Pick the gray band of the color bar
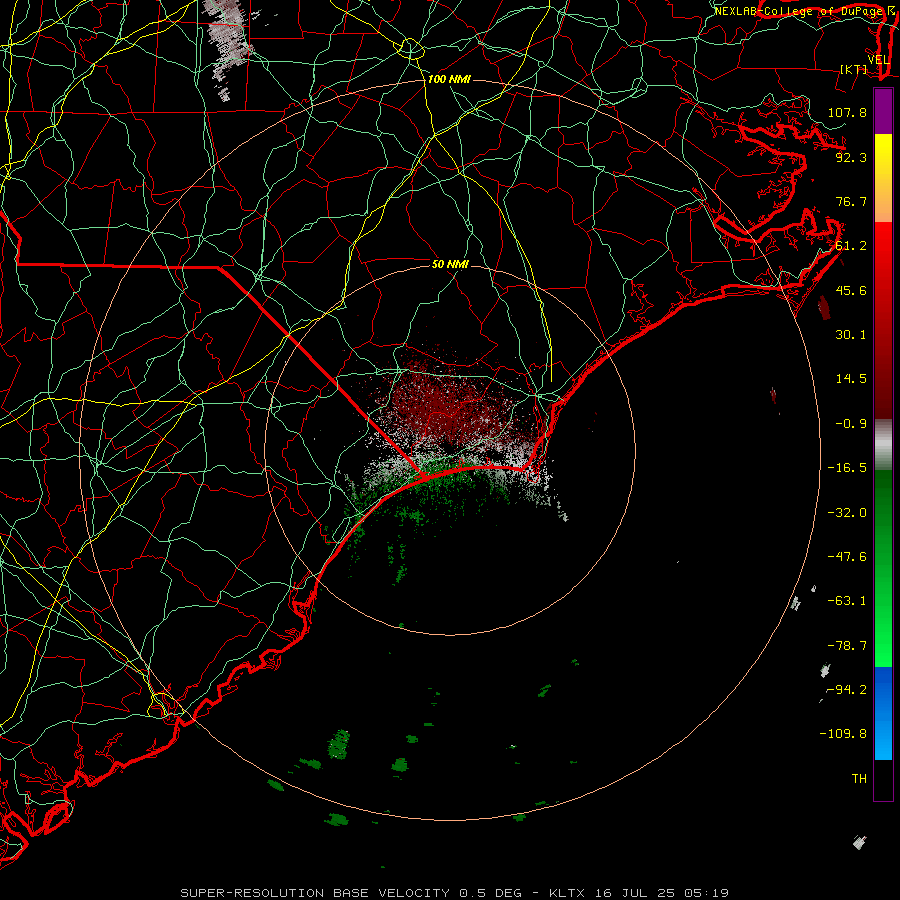900x900 pixels. 883,445
